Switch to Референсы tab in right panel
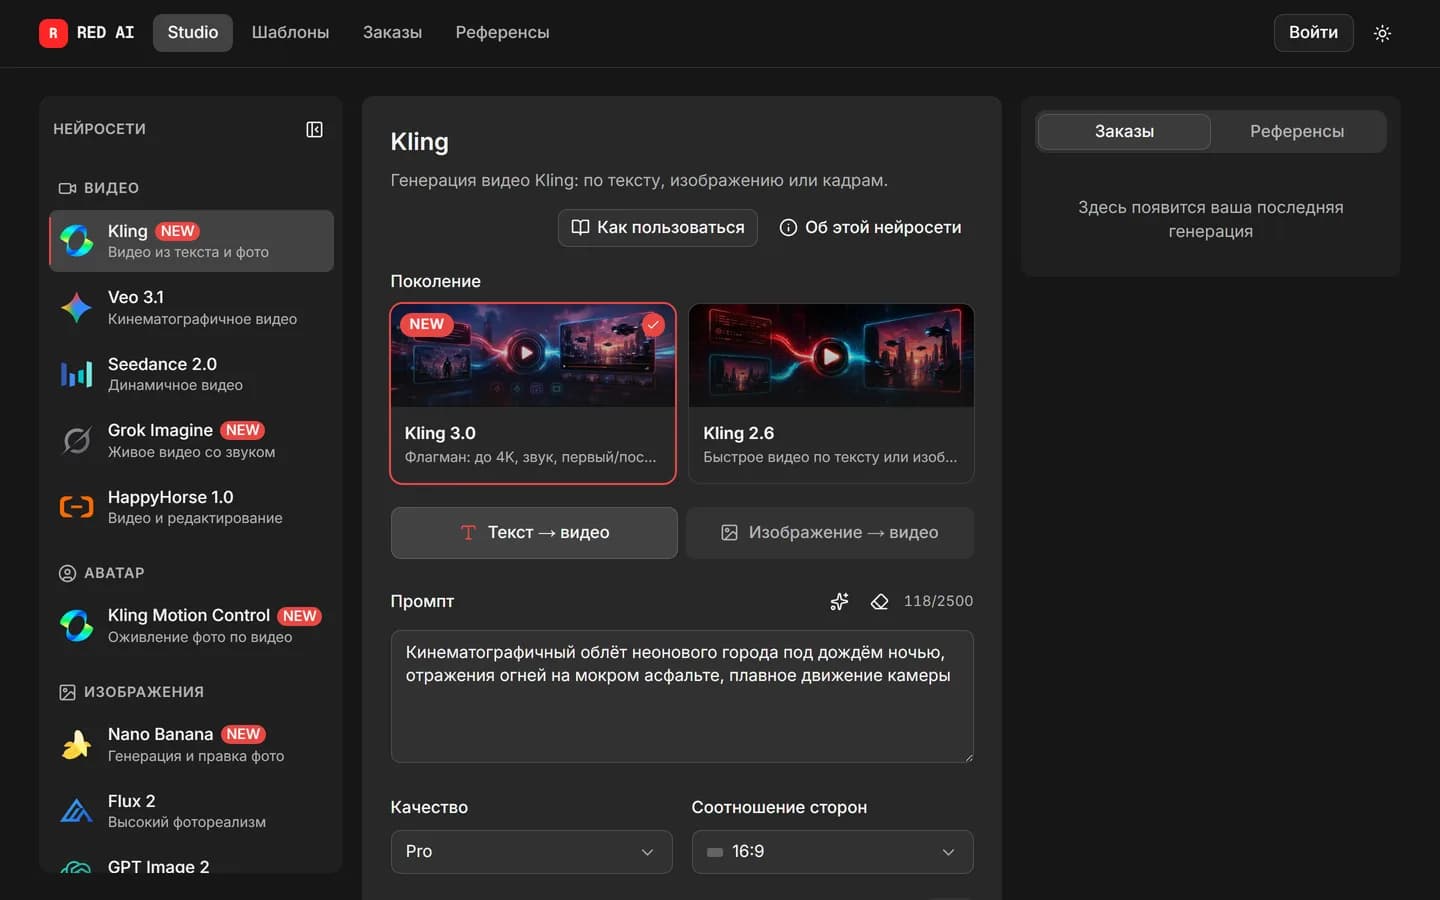The height and width of the screenshot is (900, 1440). 1297,131
